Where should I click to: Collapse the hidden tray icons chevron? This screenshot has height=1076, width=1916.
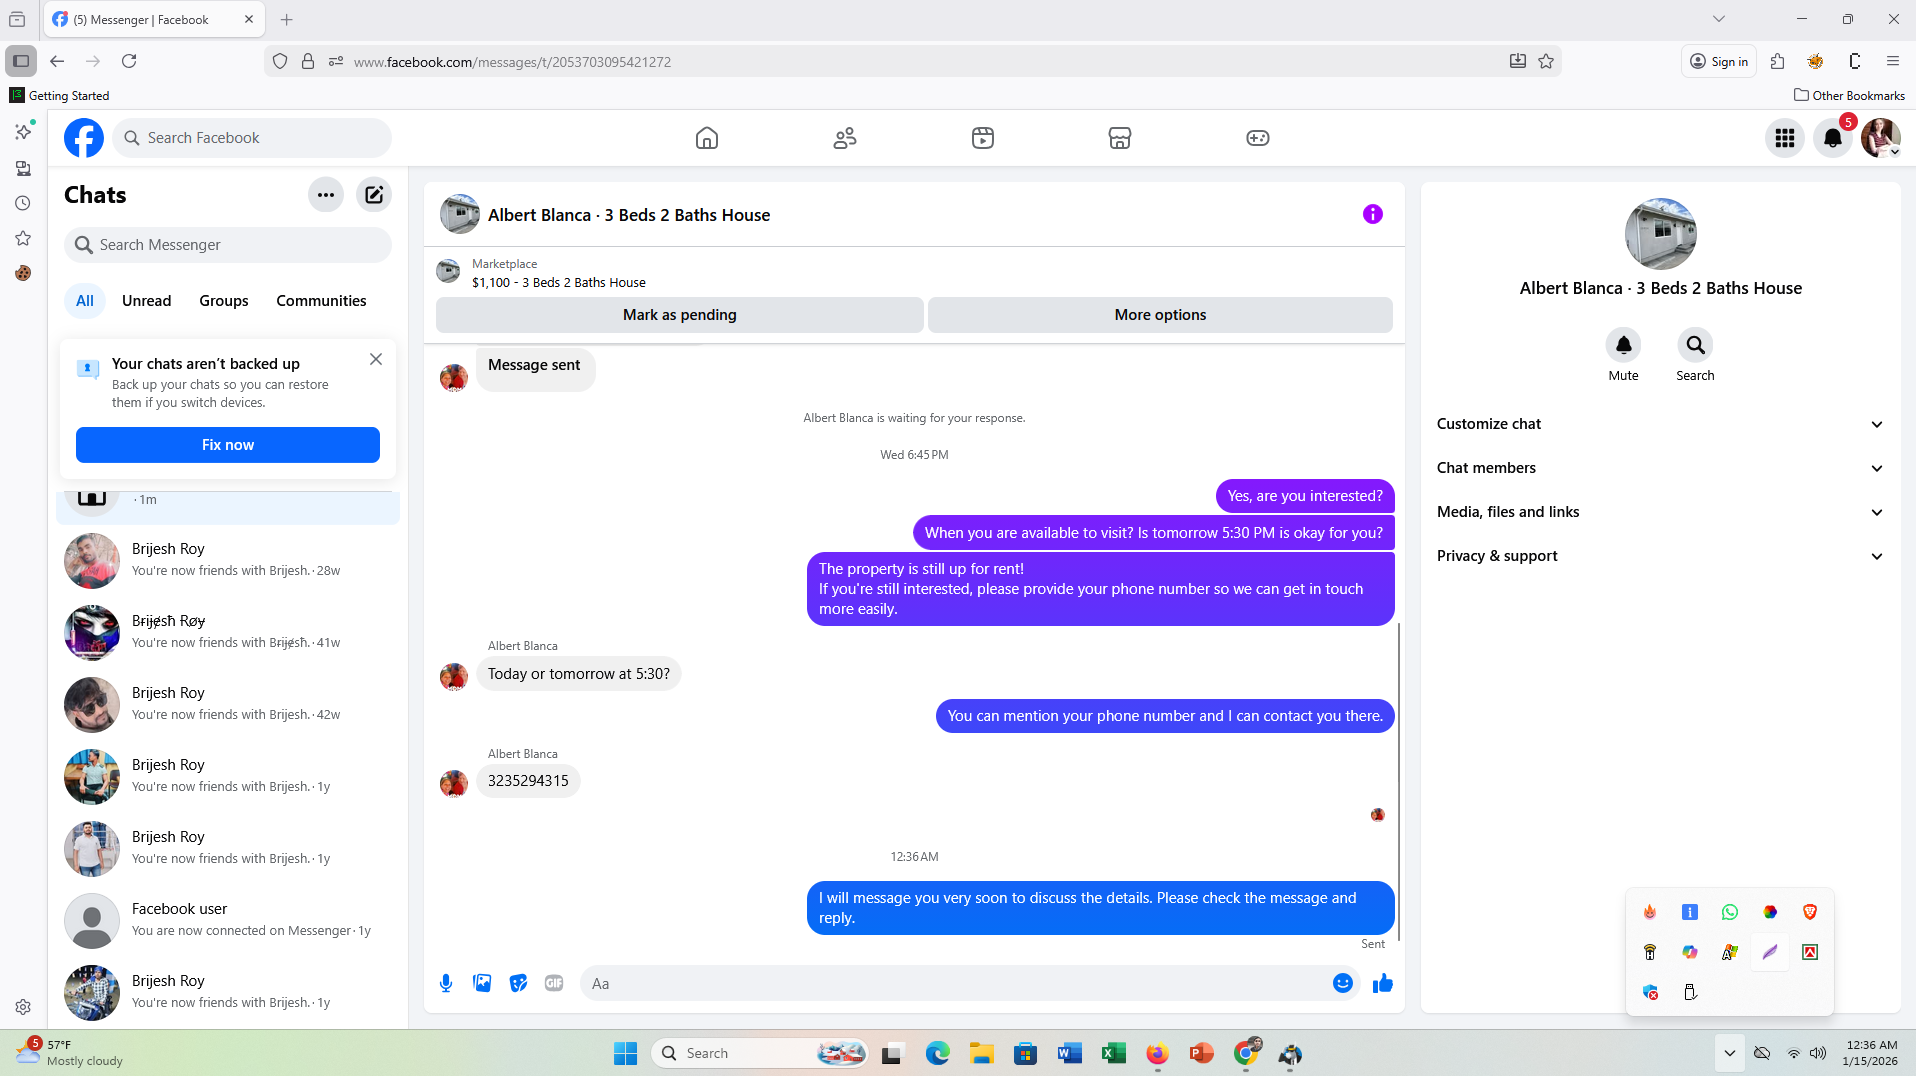(x=1730, y=1053)
